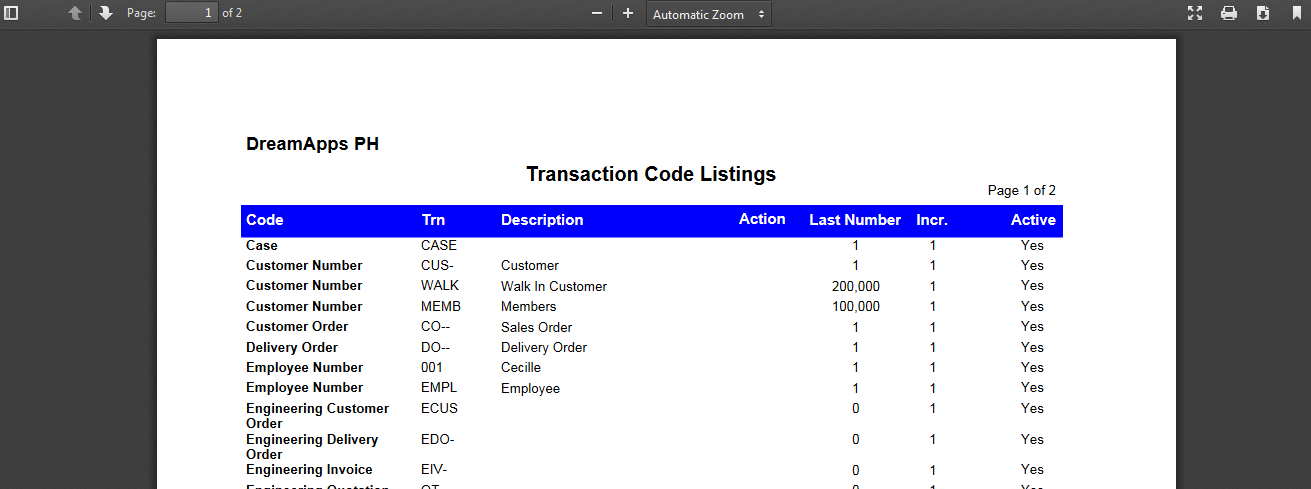The height and width of the screenshot is (489, 1311).
Task: Click the Customer Order code
Action: pos(297,326)
